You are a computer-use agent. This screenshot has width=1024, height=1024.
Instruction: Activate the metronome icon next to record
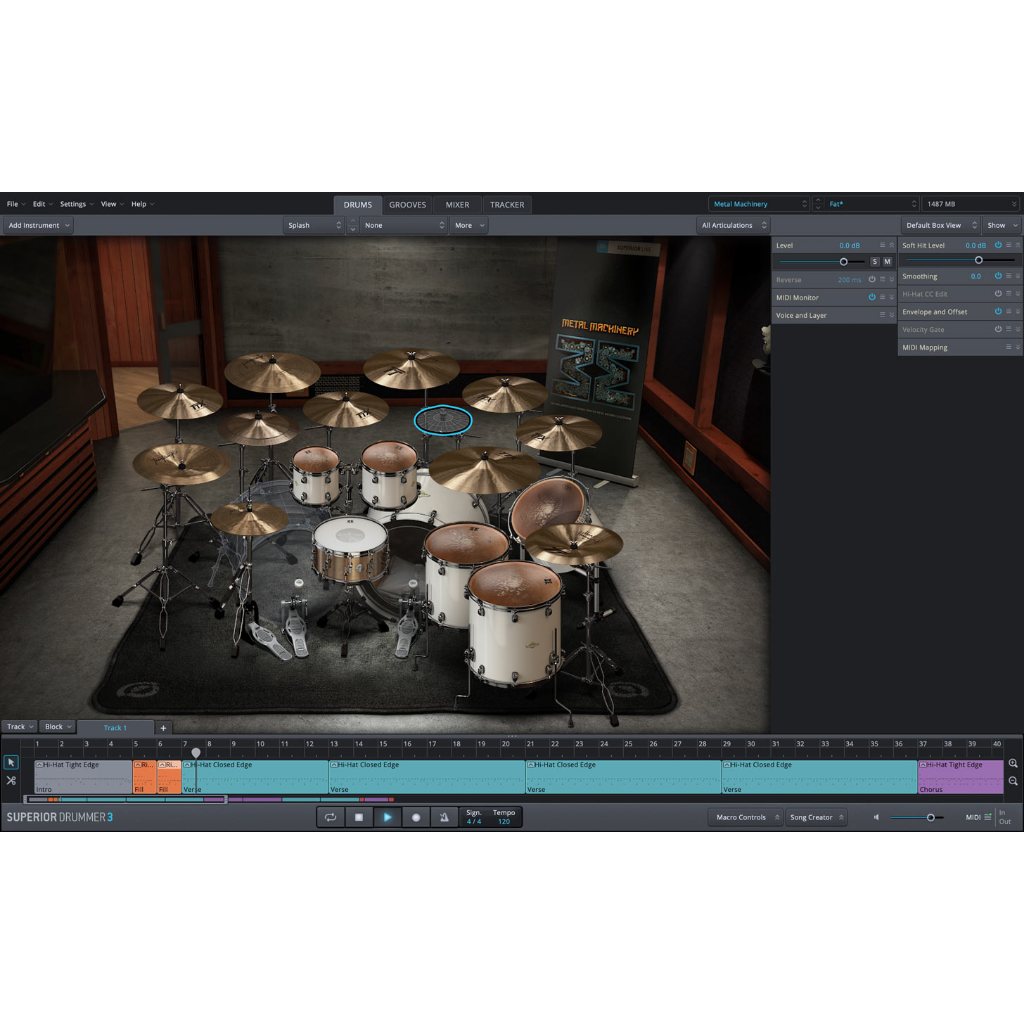(x=443, y=817)
